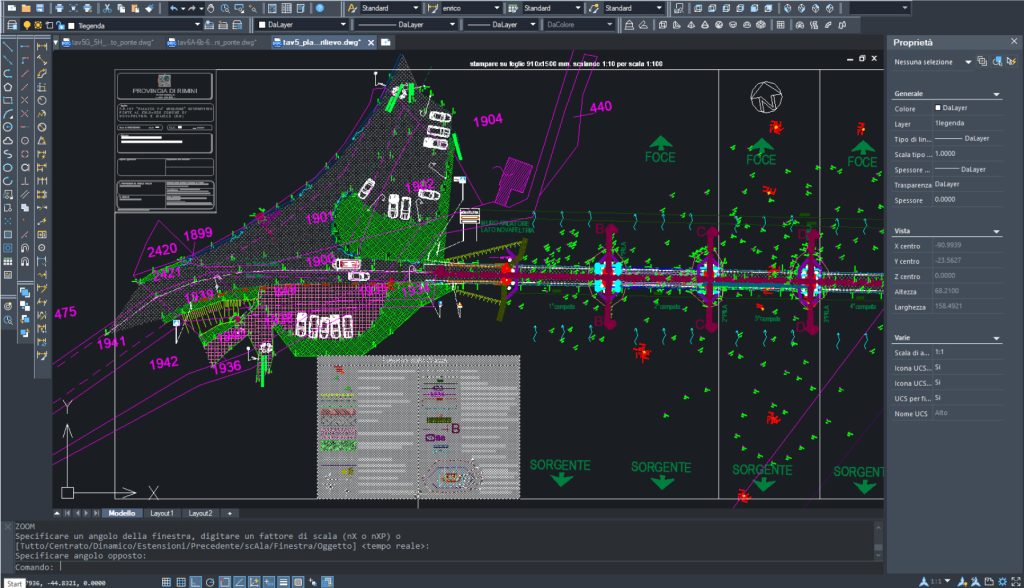Expand the 'Nessuna selezione' dropdown
The image size is (1024, 588).
pos(968,62)
